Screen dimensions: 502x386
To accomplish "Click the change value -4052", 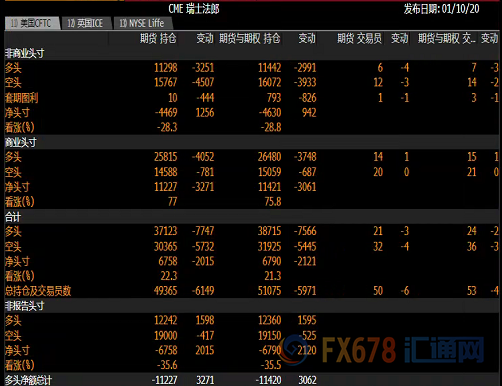I will pyautogui.click(x=203, y=157).
